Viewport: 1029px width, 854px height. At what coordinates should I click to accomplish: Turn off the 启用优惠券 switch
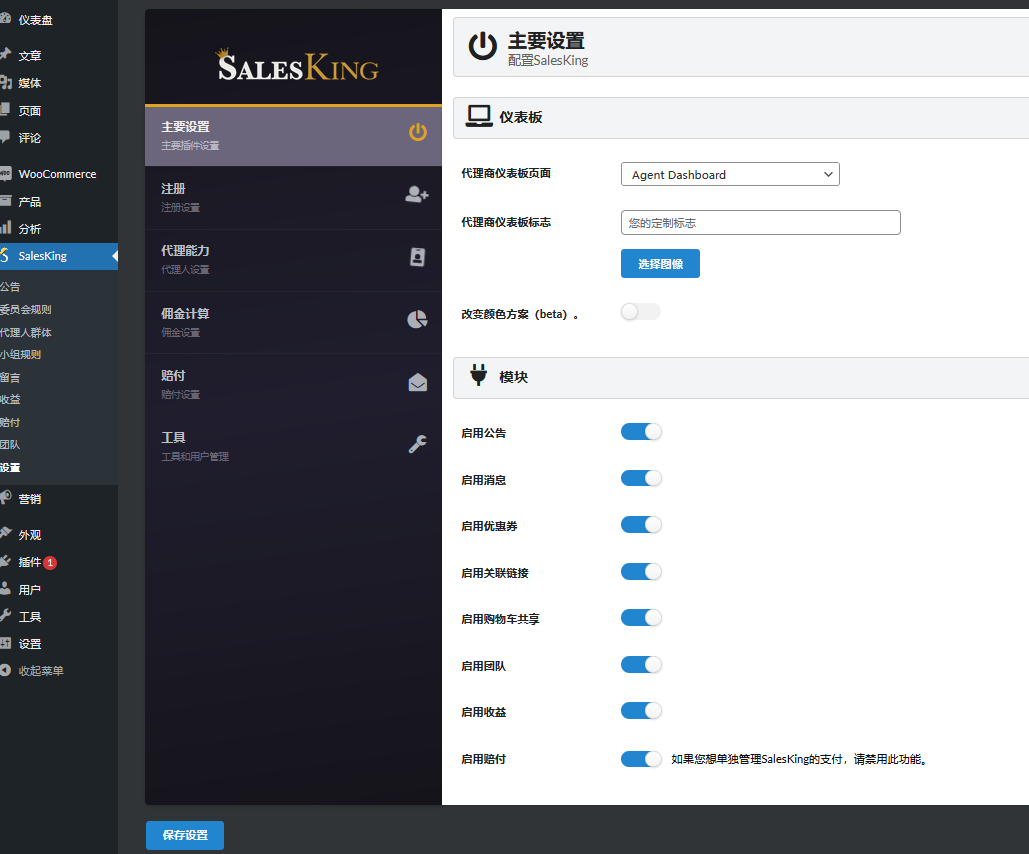[x=641, y=524]
